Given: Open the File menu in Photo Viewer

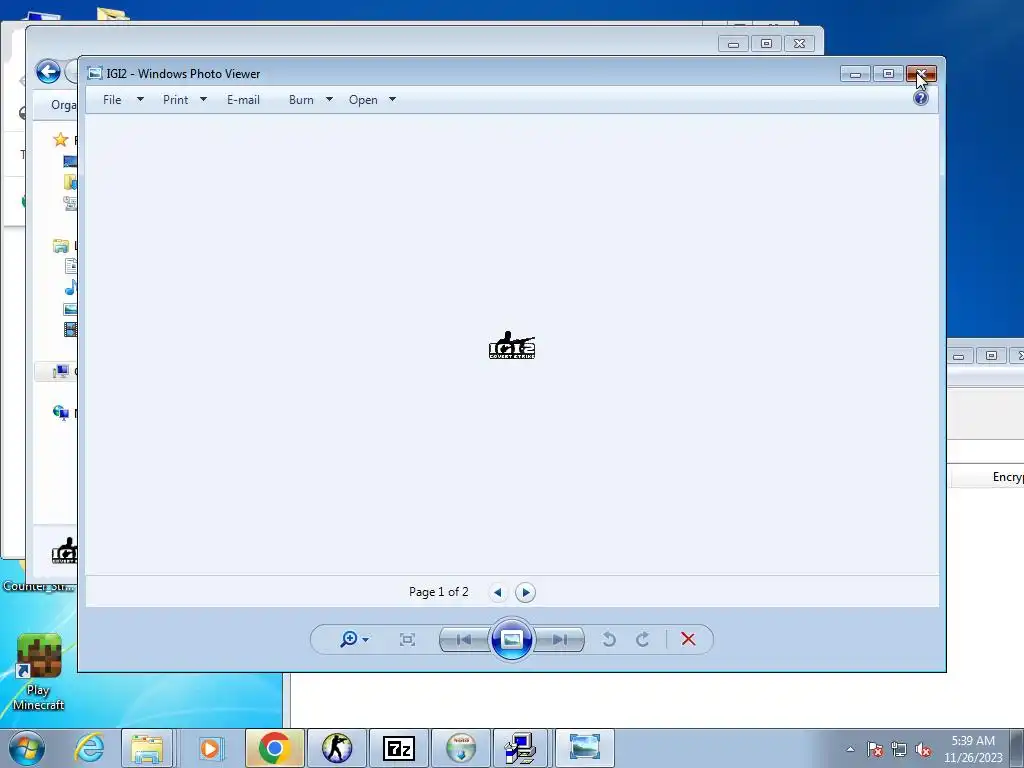Looking at the screenshot, I should [x=112, y=100].
